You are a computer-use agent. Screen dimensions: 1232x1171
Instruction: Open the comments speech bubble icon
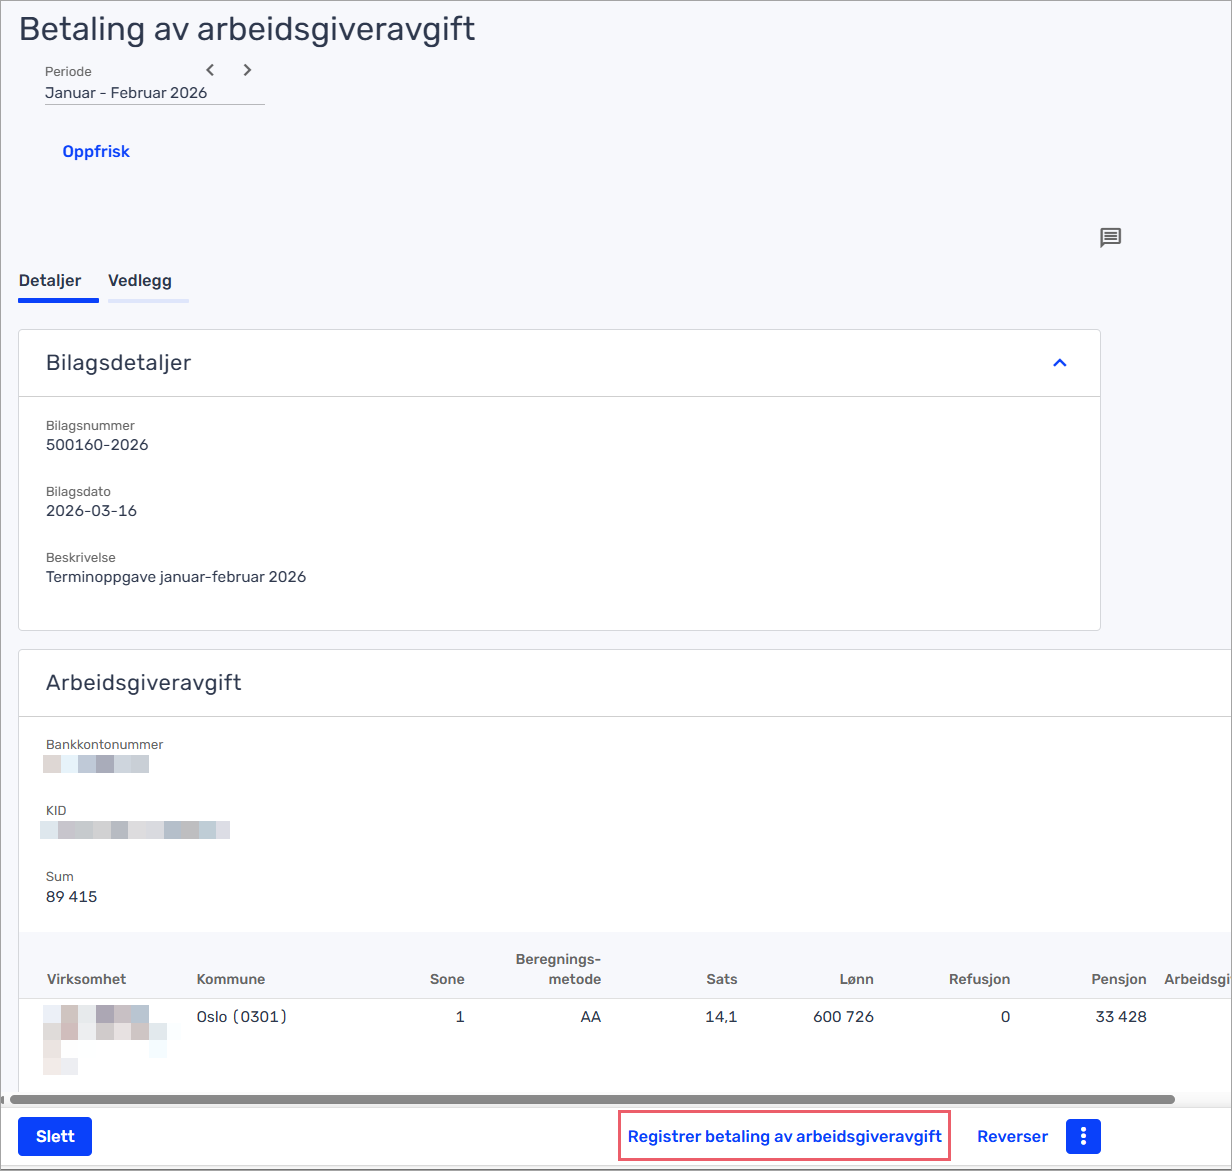point(1110,237)
